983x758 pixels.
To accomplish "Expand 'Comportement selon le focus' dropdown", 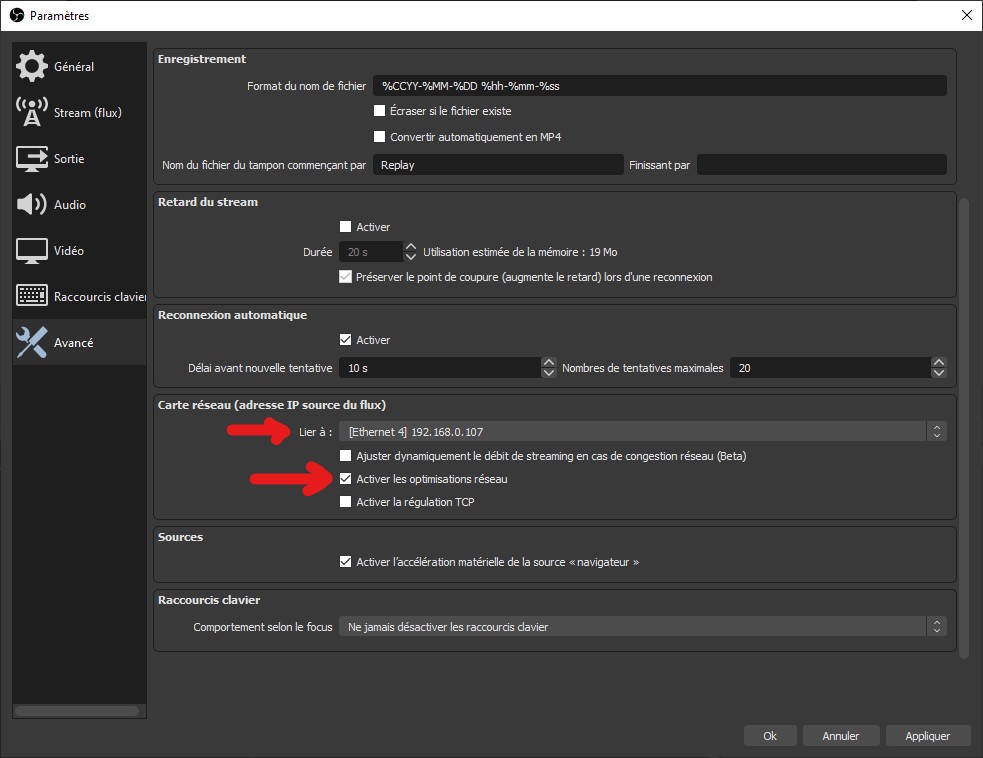I will coord(641,627).
